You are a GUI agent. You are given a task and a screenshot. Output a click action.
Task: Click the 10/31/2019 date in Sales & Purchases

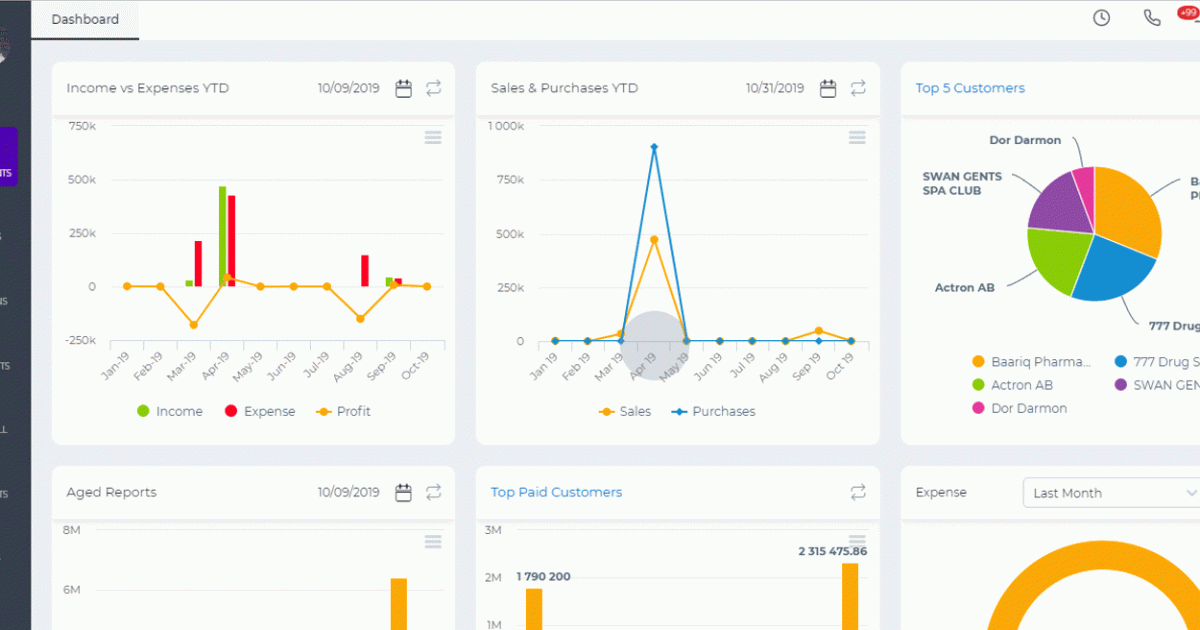coord(775,88)
